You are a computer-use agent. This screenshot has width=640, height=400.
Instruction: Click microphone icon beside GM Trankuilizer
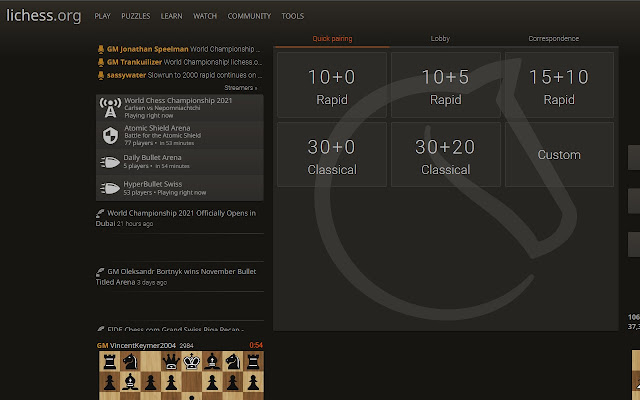click(101, 62)
